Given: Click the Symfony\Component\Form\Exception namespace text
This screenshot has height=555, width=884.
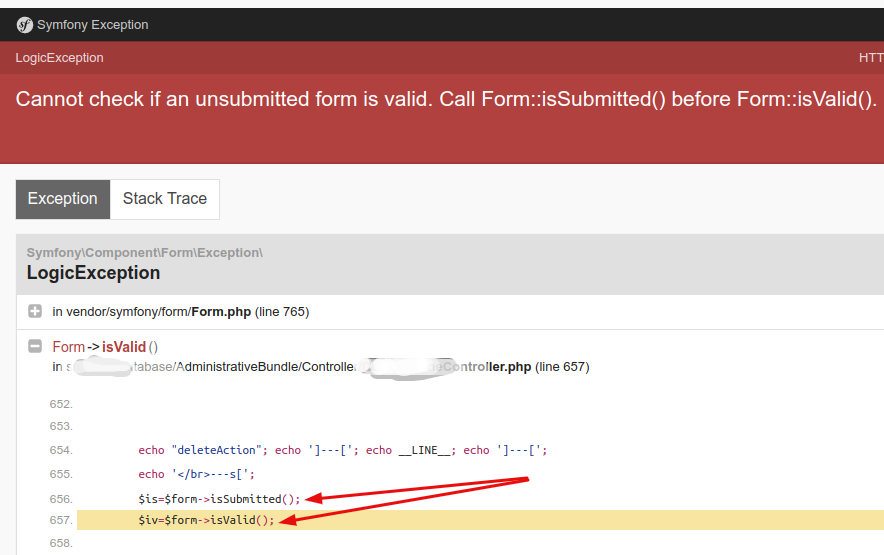Looking at the screenshot, I should [144, 253].
